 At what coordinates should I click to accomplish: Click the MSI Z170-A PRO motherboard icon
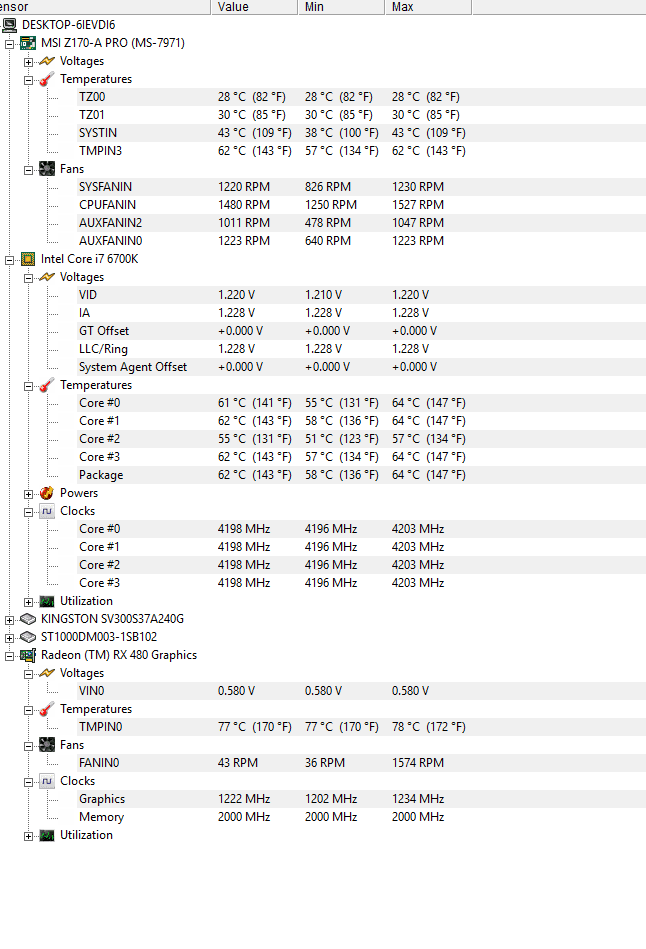pos(28,44)
